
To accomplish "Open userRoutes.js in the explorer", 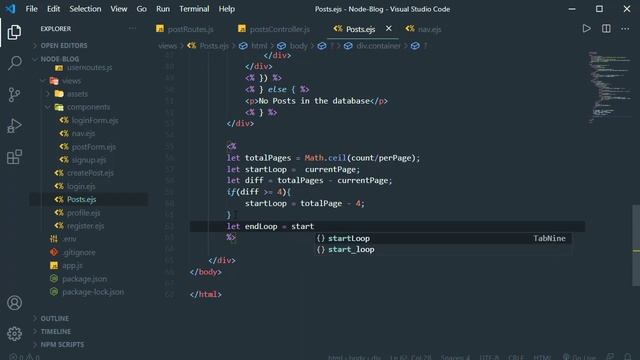I will pyautogui.click(x=89, y=68).
